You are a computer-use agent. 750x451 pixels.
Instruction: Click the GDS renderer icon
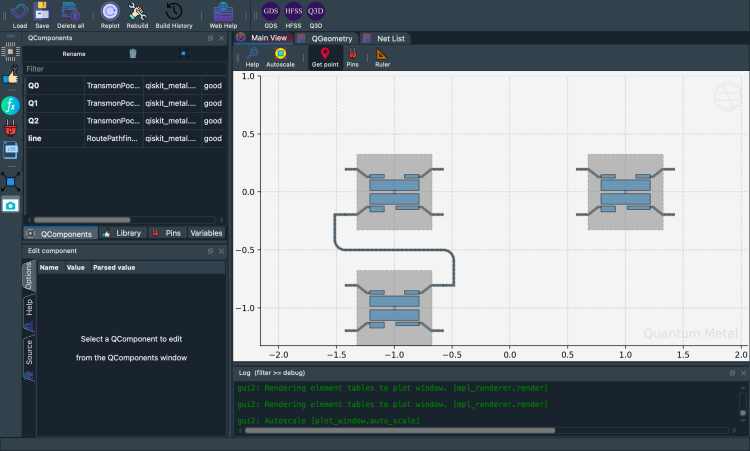click(271, 15)
